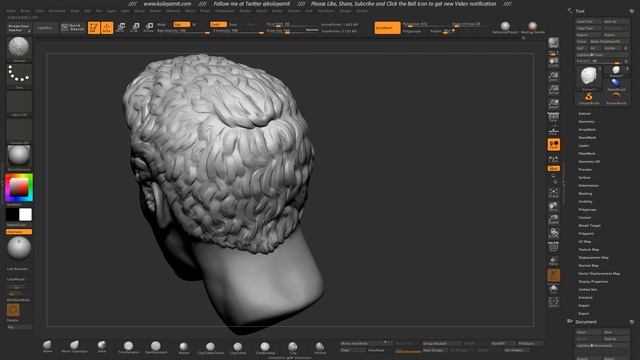
Task: Open the Dots stroke type picker
Action: coord(19,75)
